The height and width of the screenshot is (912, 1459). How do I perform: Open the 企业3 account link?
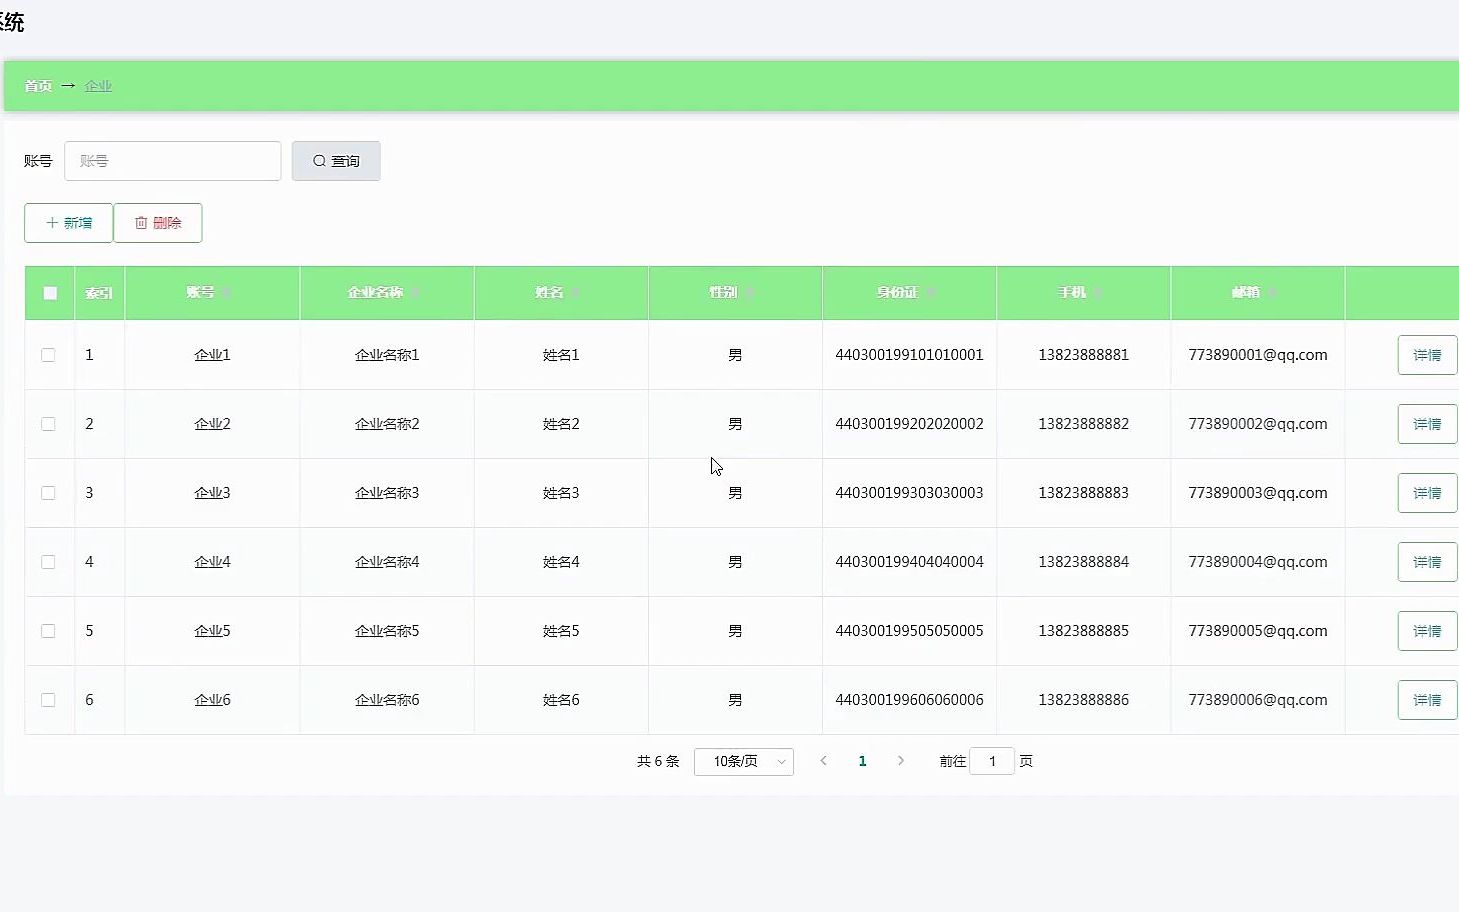click(212, 493)
